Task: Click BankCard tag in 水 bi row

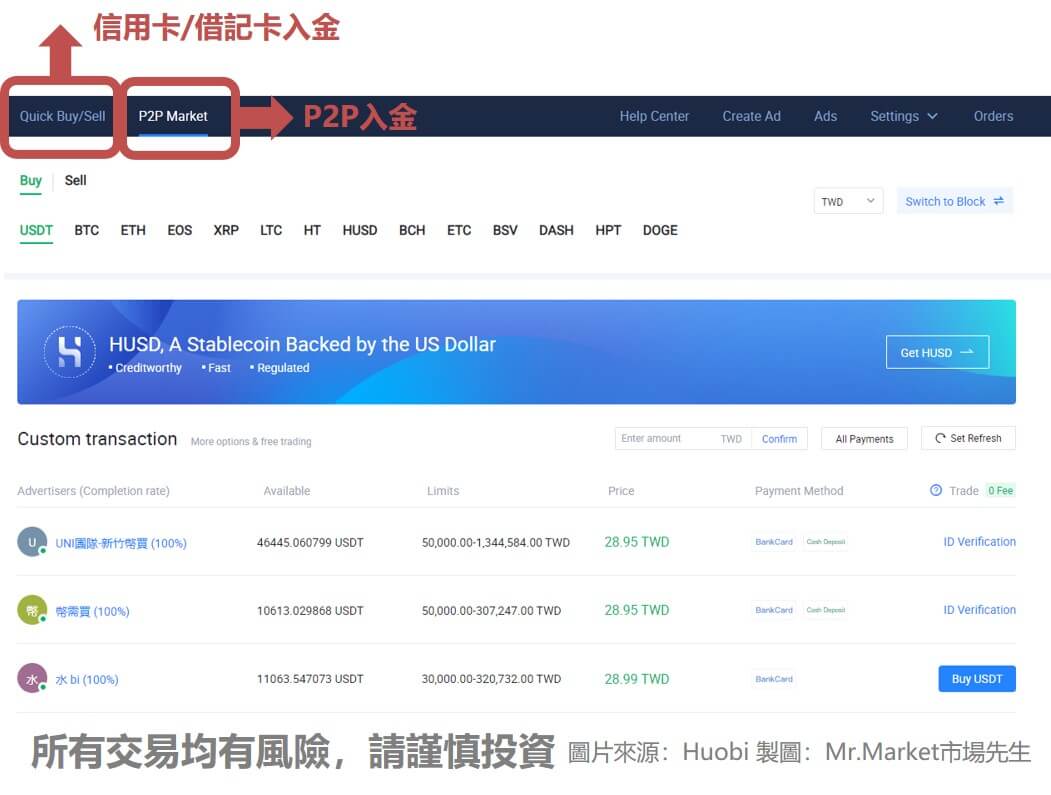Action: pyautogui.click(x=774, y=679)
